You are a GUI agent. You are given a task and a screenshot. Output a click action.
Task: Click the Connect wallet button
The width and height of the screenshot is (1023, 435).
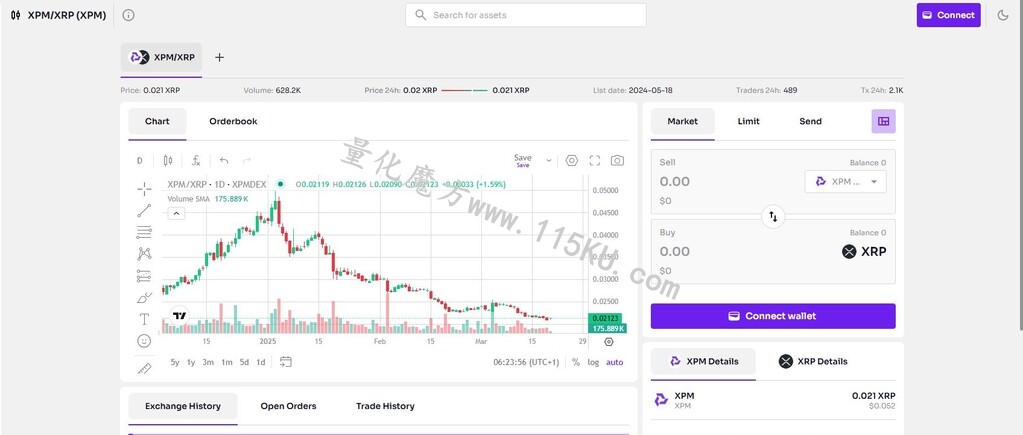tap(773, 316)
